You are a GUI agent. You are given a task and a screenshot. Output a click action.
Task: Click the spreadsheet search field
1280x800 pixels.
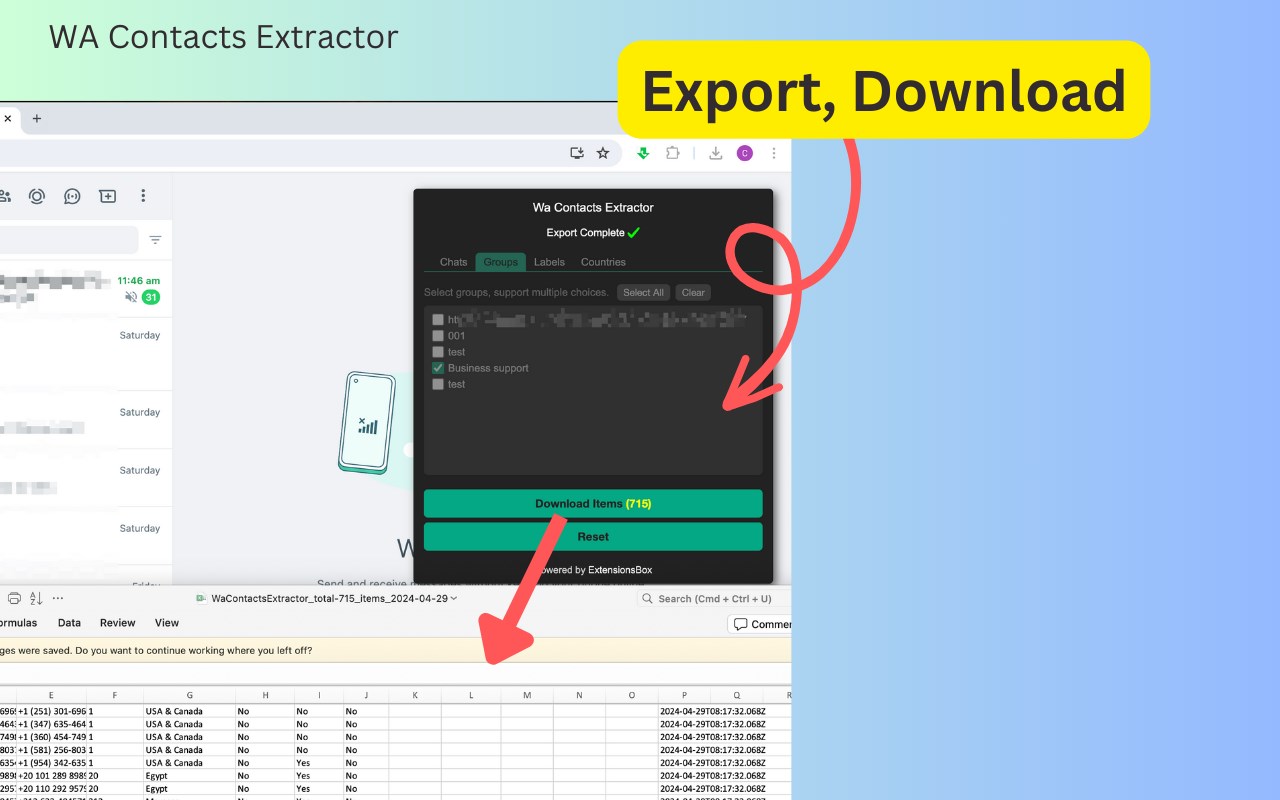712,598
